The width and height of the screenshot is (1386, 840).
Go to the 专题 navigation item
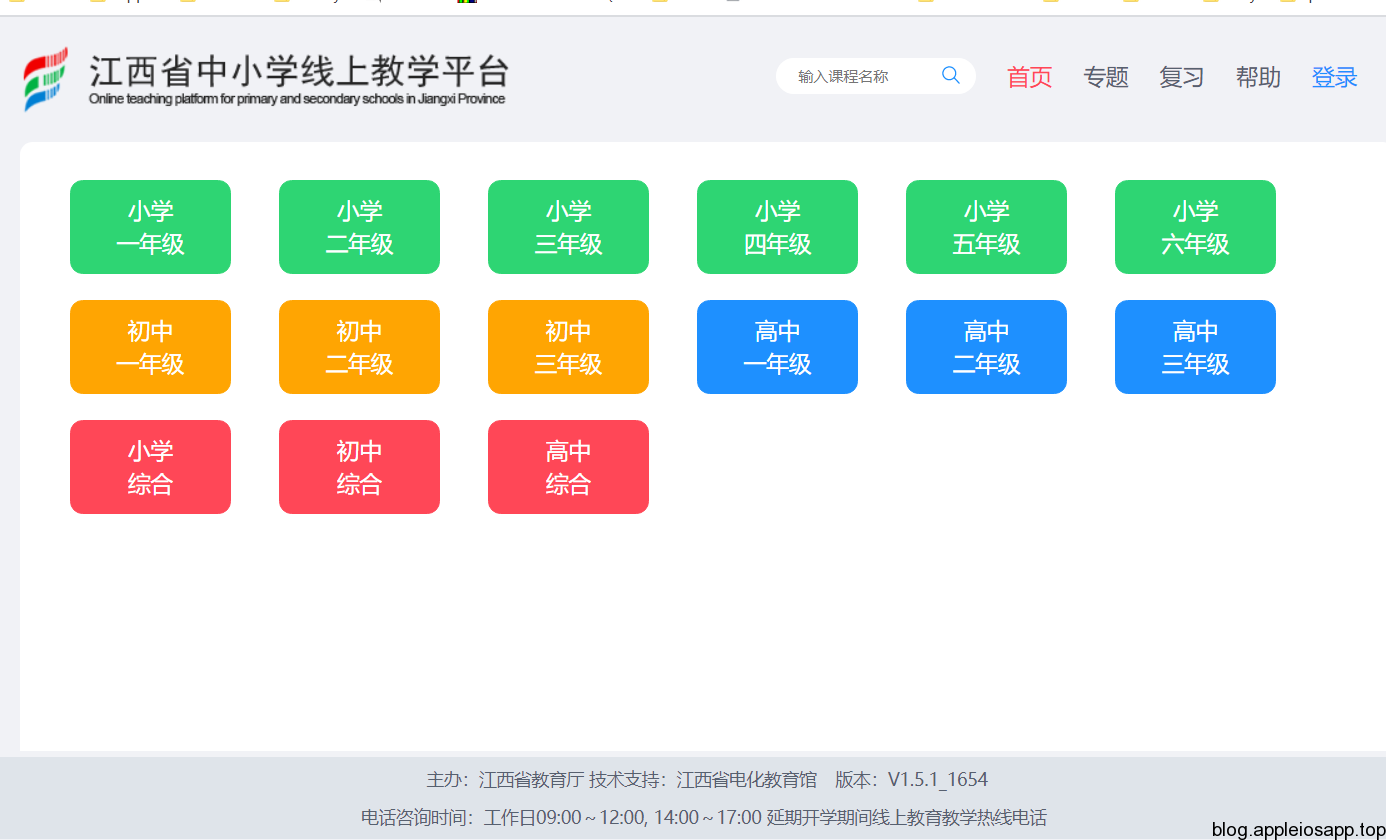(1105, 77)
